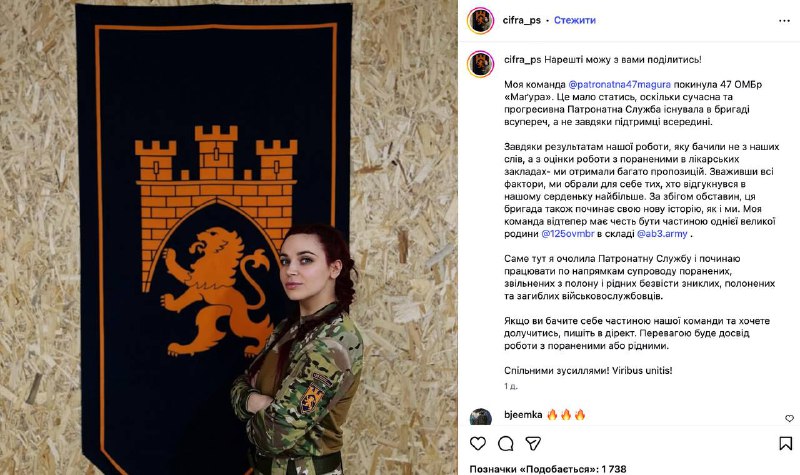Share post with paper plane icon
Image resolution: width=800 pixels, height=475 pixels.
(533, 443)
